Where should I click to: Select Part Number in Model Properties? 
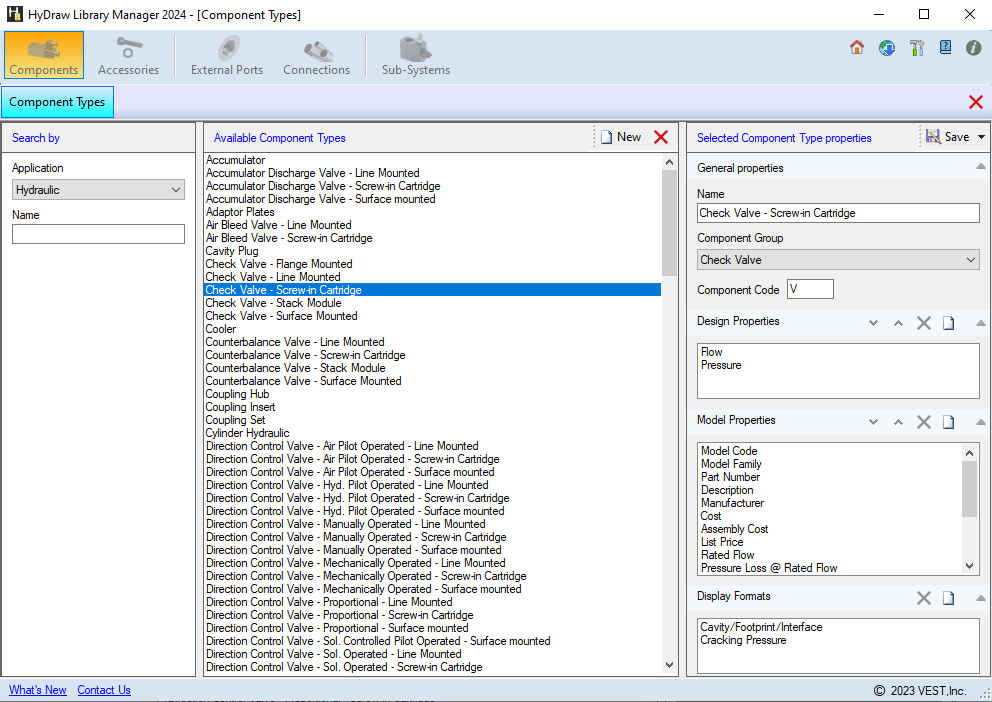pyautogui.click(x=730, y=477)
